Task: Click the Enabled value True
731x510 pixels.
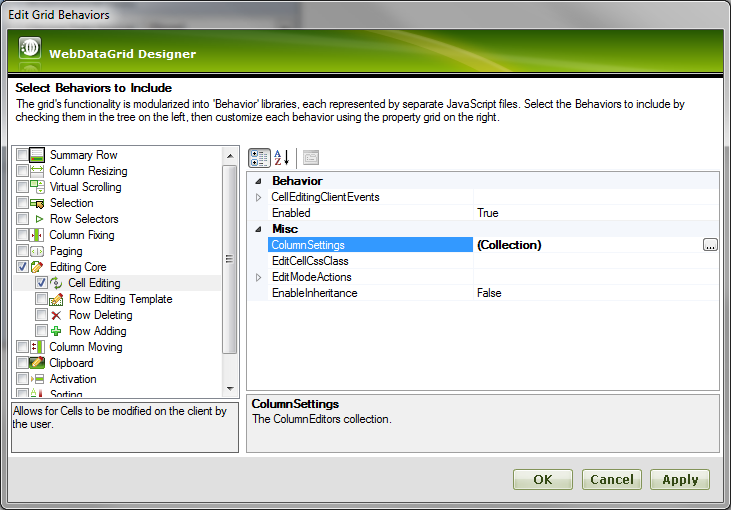Action: coord(488,213)
